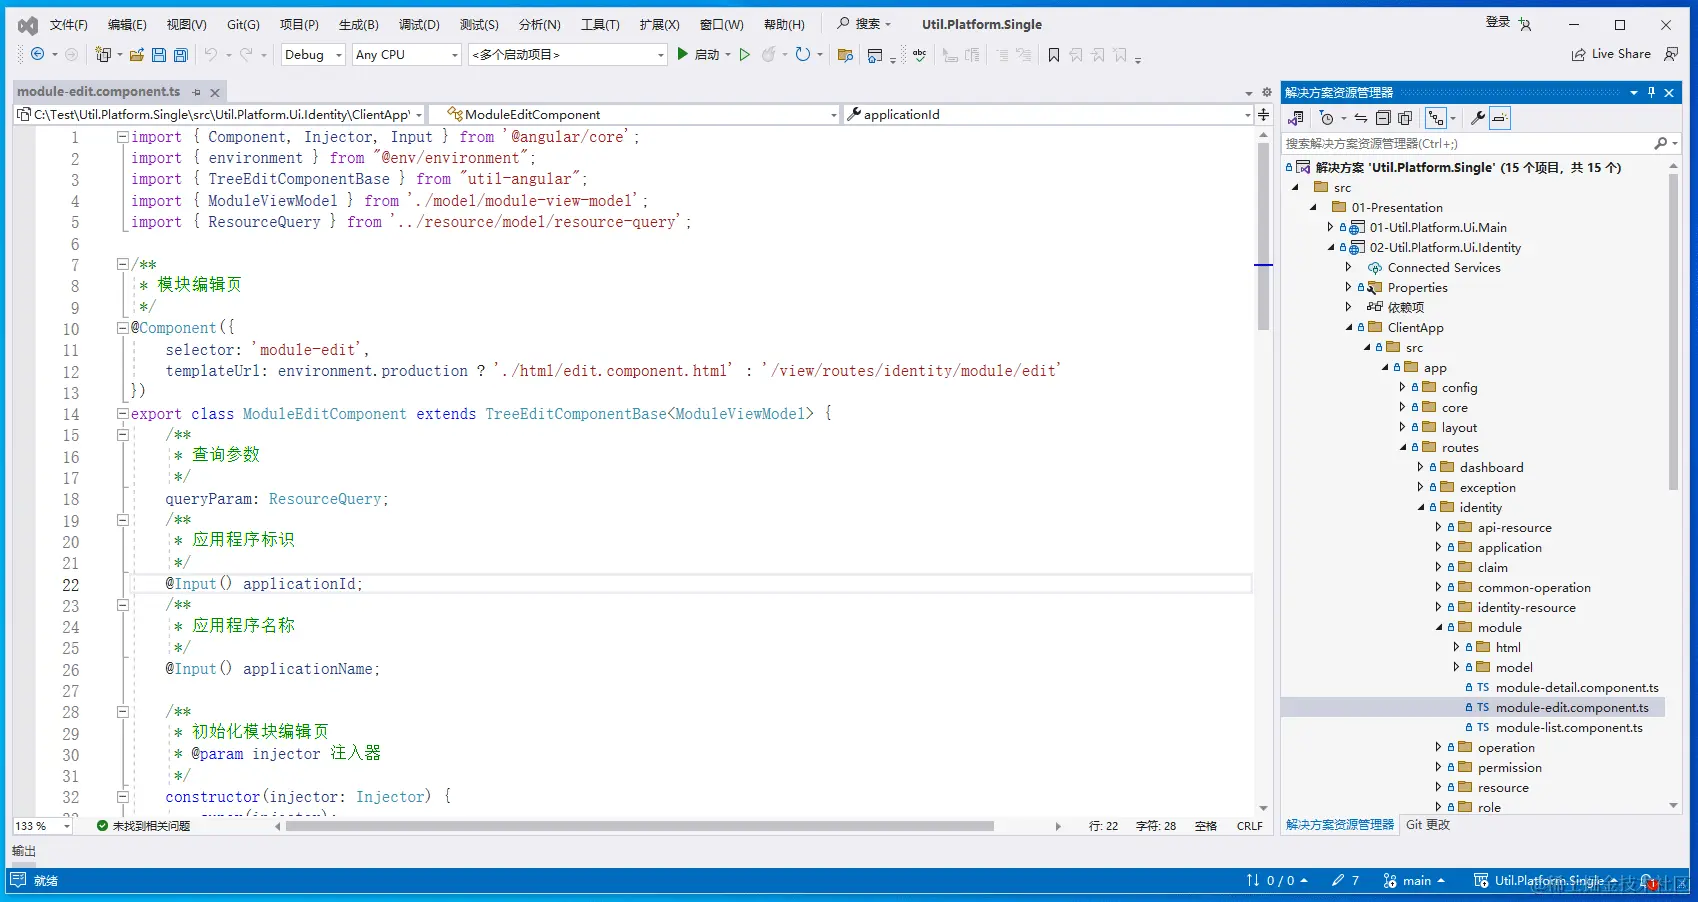The image size is (1698, 902).
Task: Click the bookmark icon in the toolbar
Action: click(x=1054, y=55)
